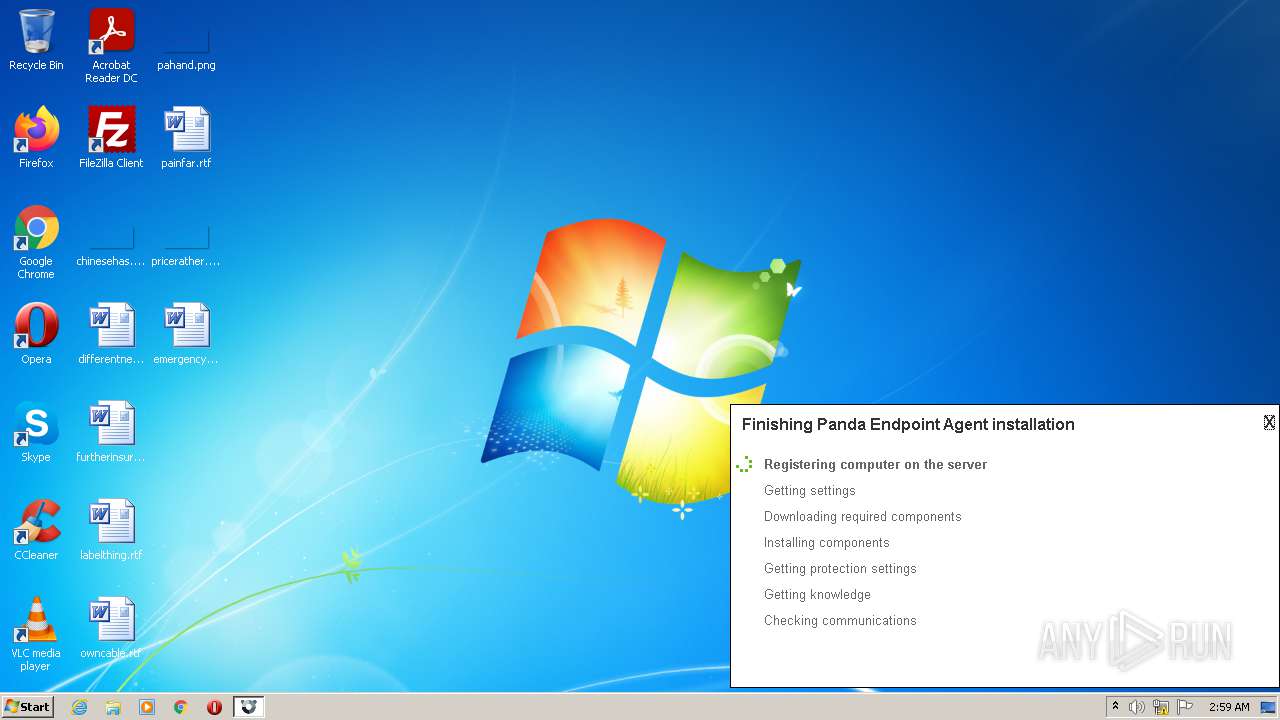Open Skype desktop shortcut

point(36,431)
